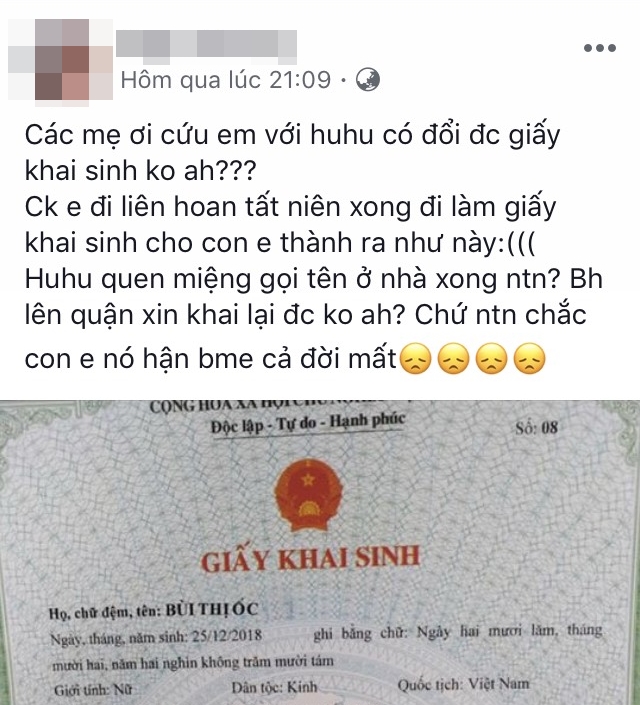Open the blurred profile avatar
Image resolution: width=640 pixels, height=705 pixels.
coord(61,59)
